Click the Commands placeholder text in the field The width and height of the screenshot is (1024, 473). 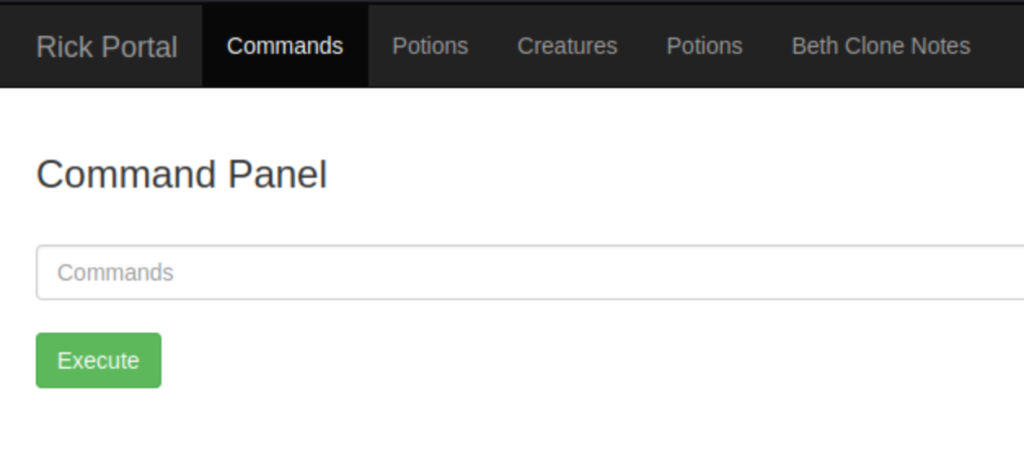115,272
